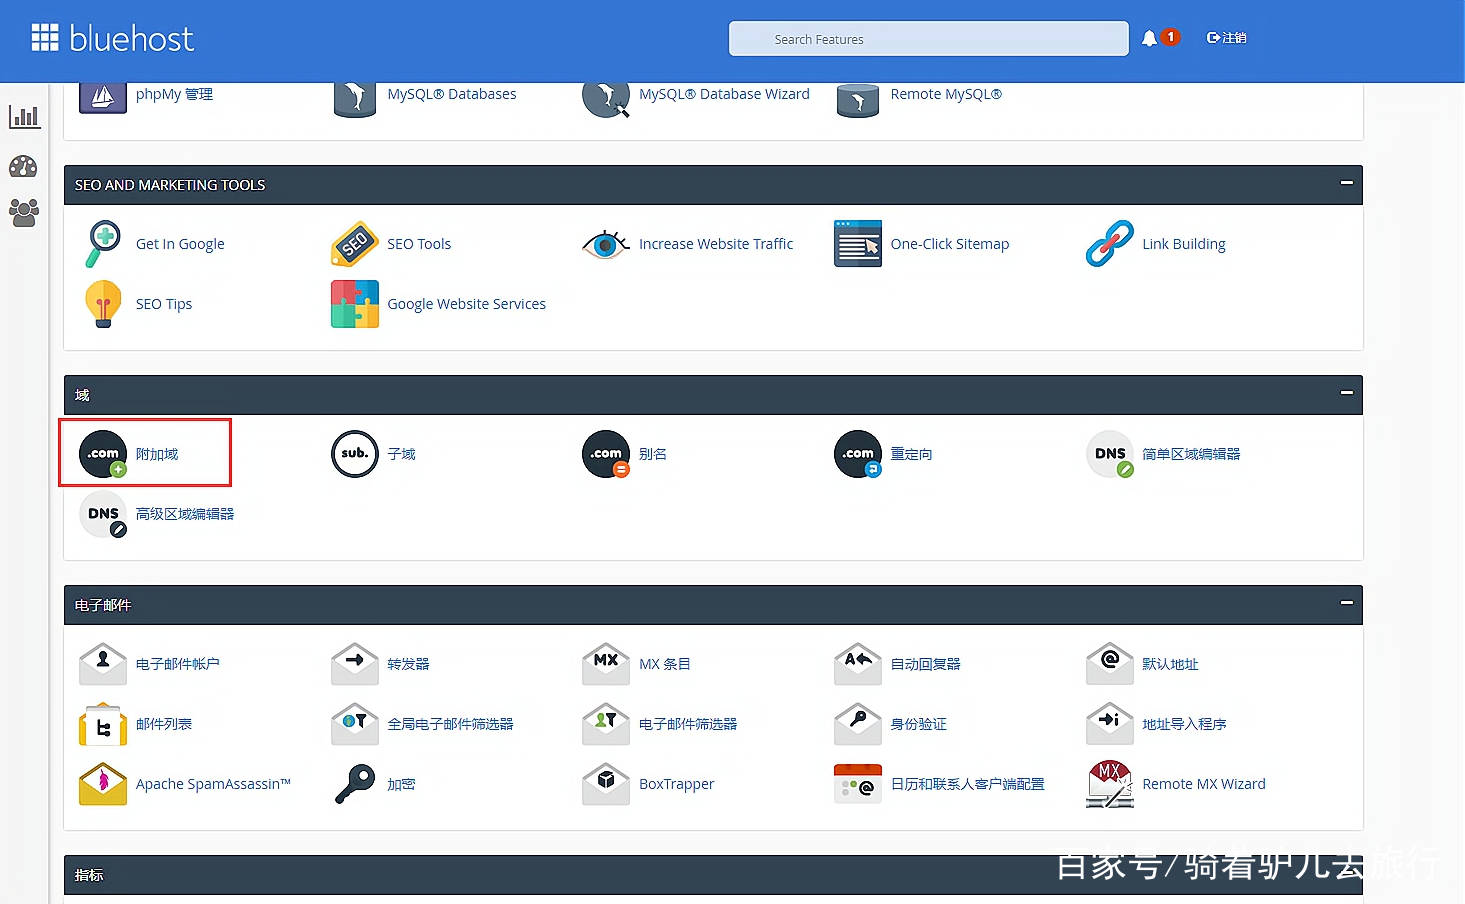Click the 高级区域编辑器 DNS icon

[x=103, y=514]
